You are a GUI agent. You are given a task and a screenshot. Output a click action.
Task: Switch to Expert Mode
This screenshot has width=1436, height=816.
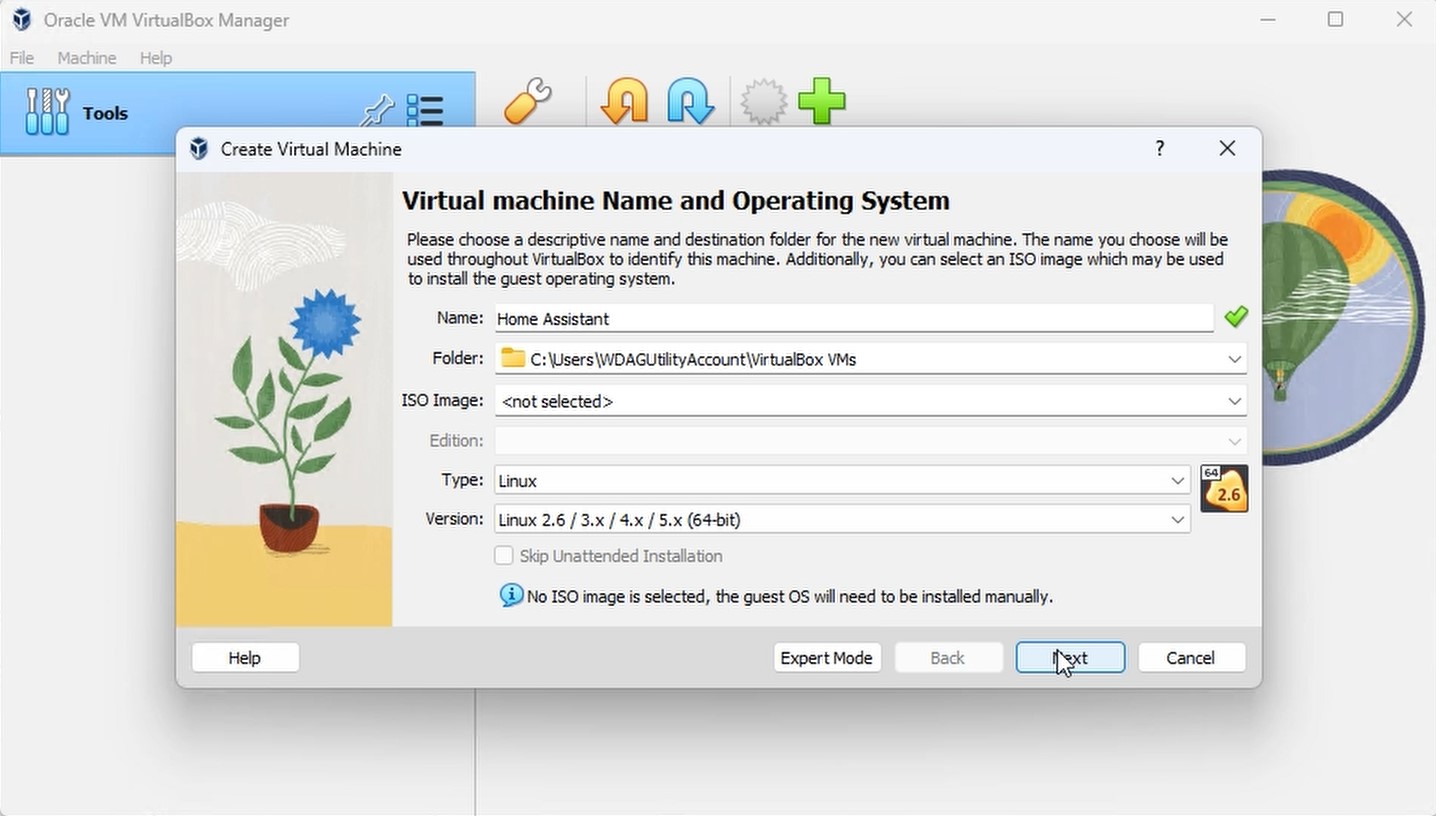[826, 657]
